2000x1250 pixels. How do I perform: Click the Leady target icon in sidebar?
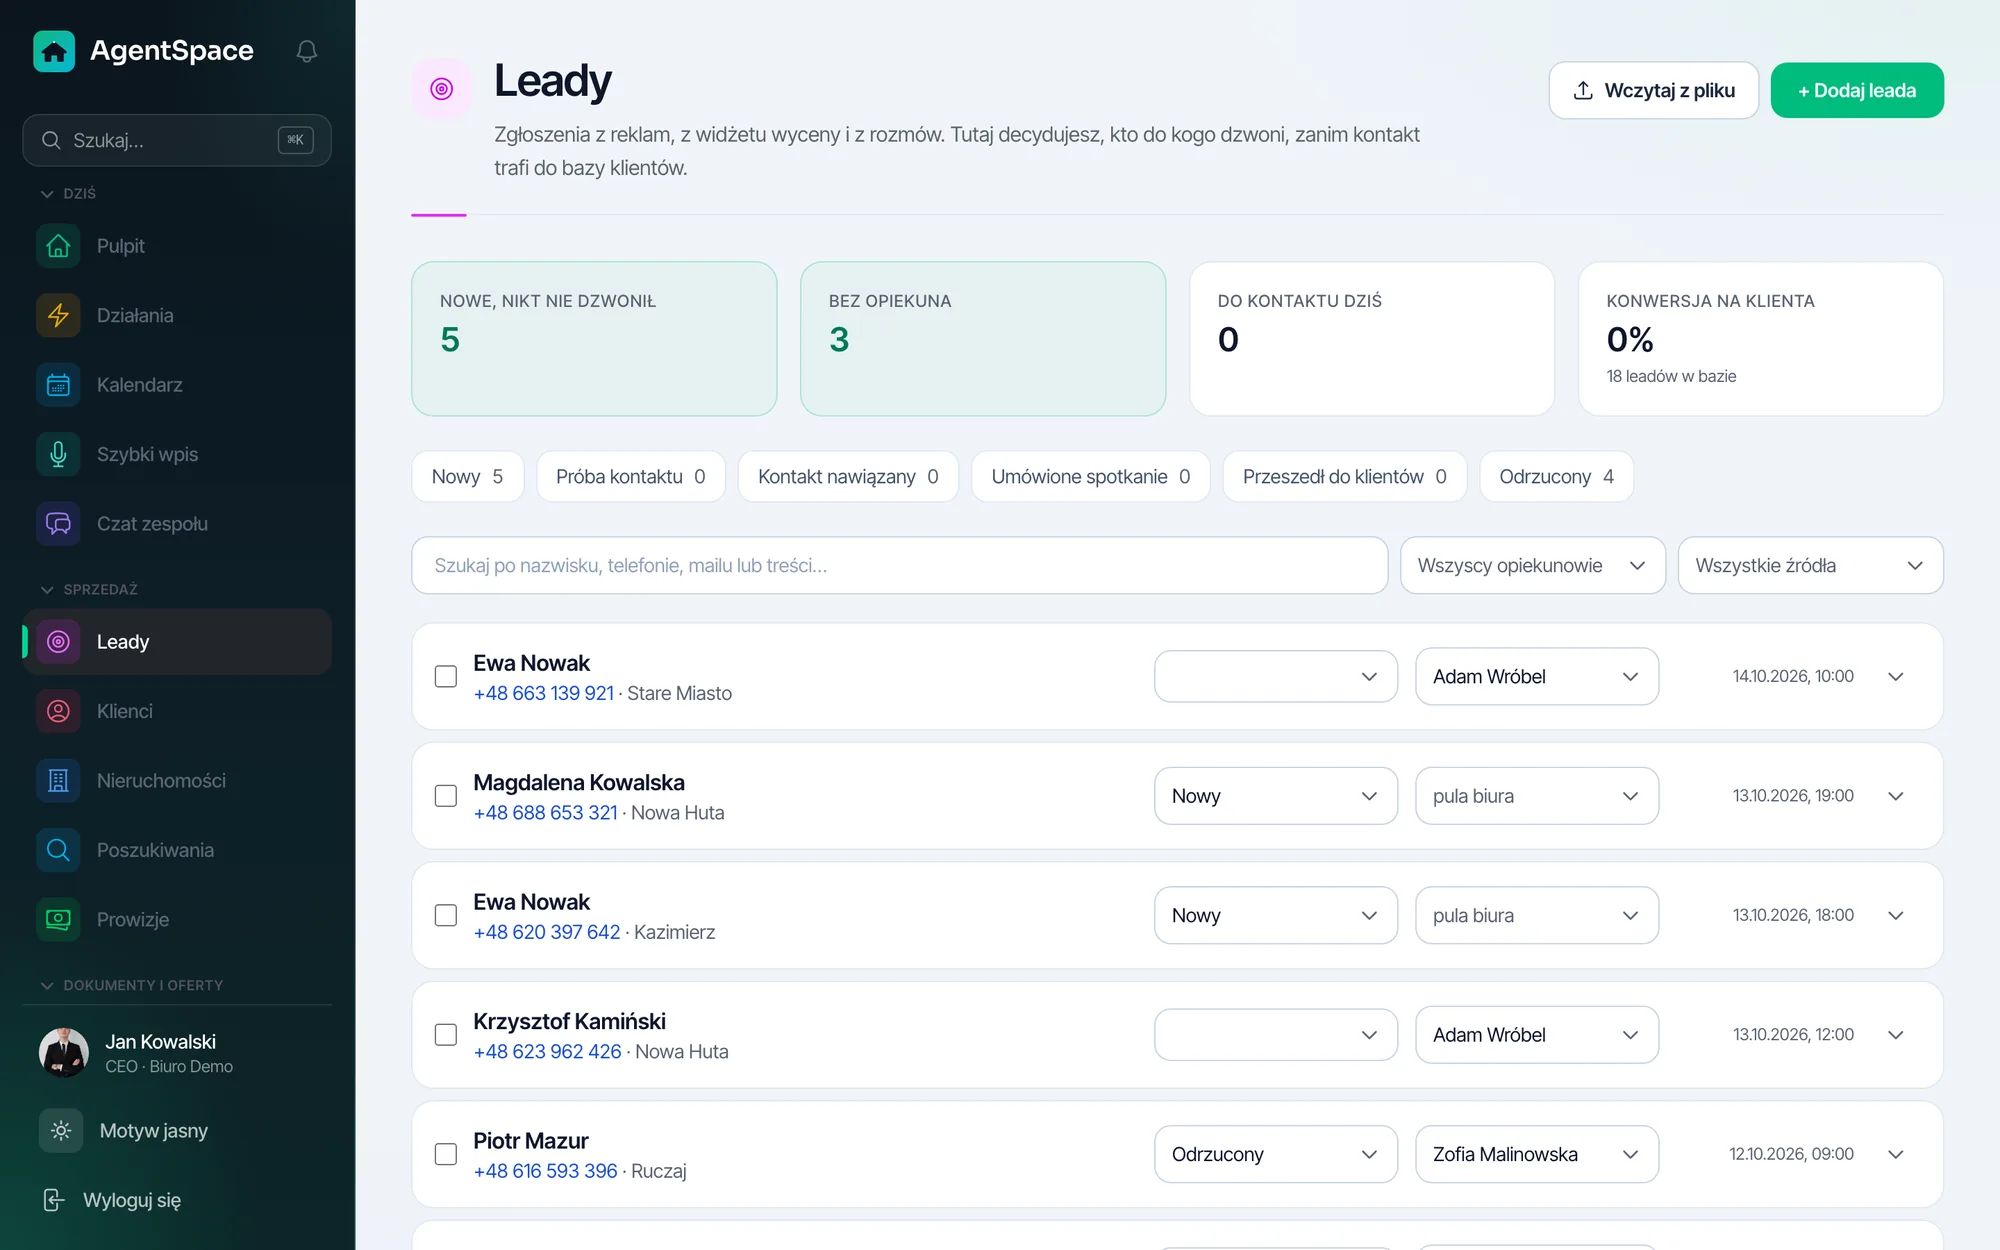(x=58, y=642)
